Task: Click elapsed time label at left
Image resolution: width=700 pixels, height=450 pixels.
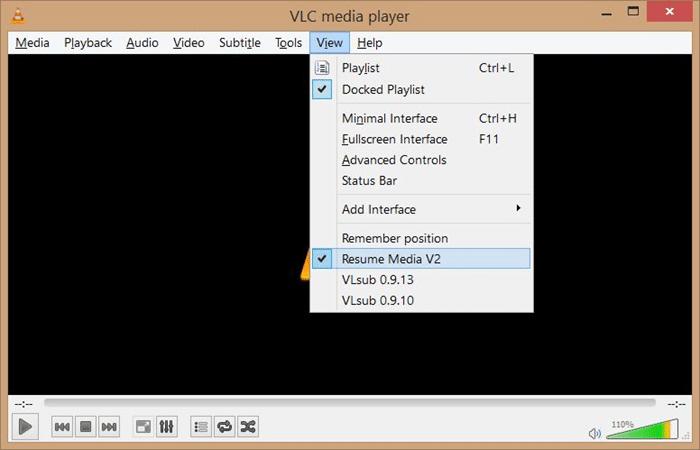Action: point(24,404)
